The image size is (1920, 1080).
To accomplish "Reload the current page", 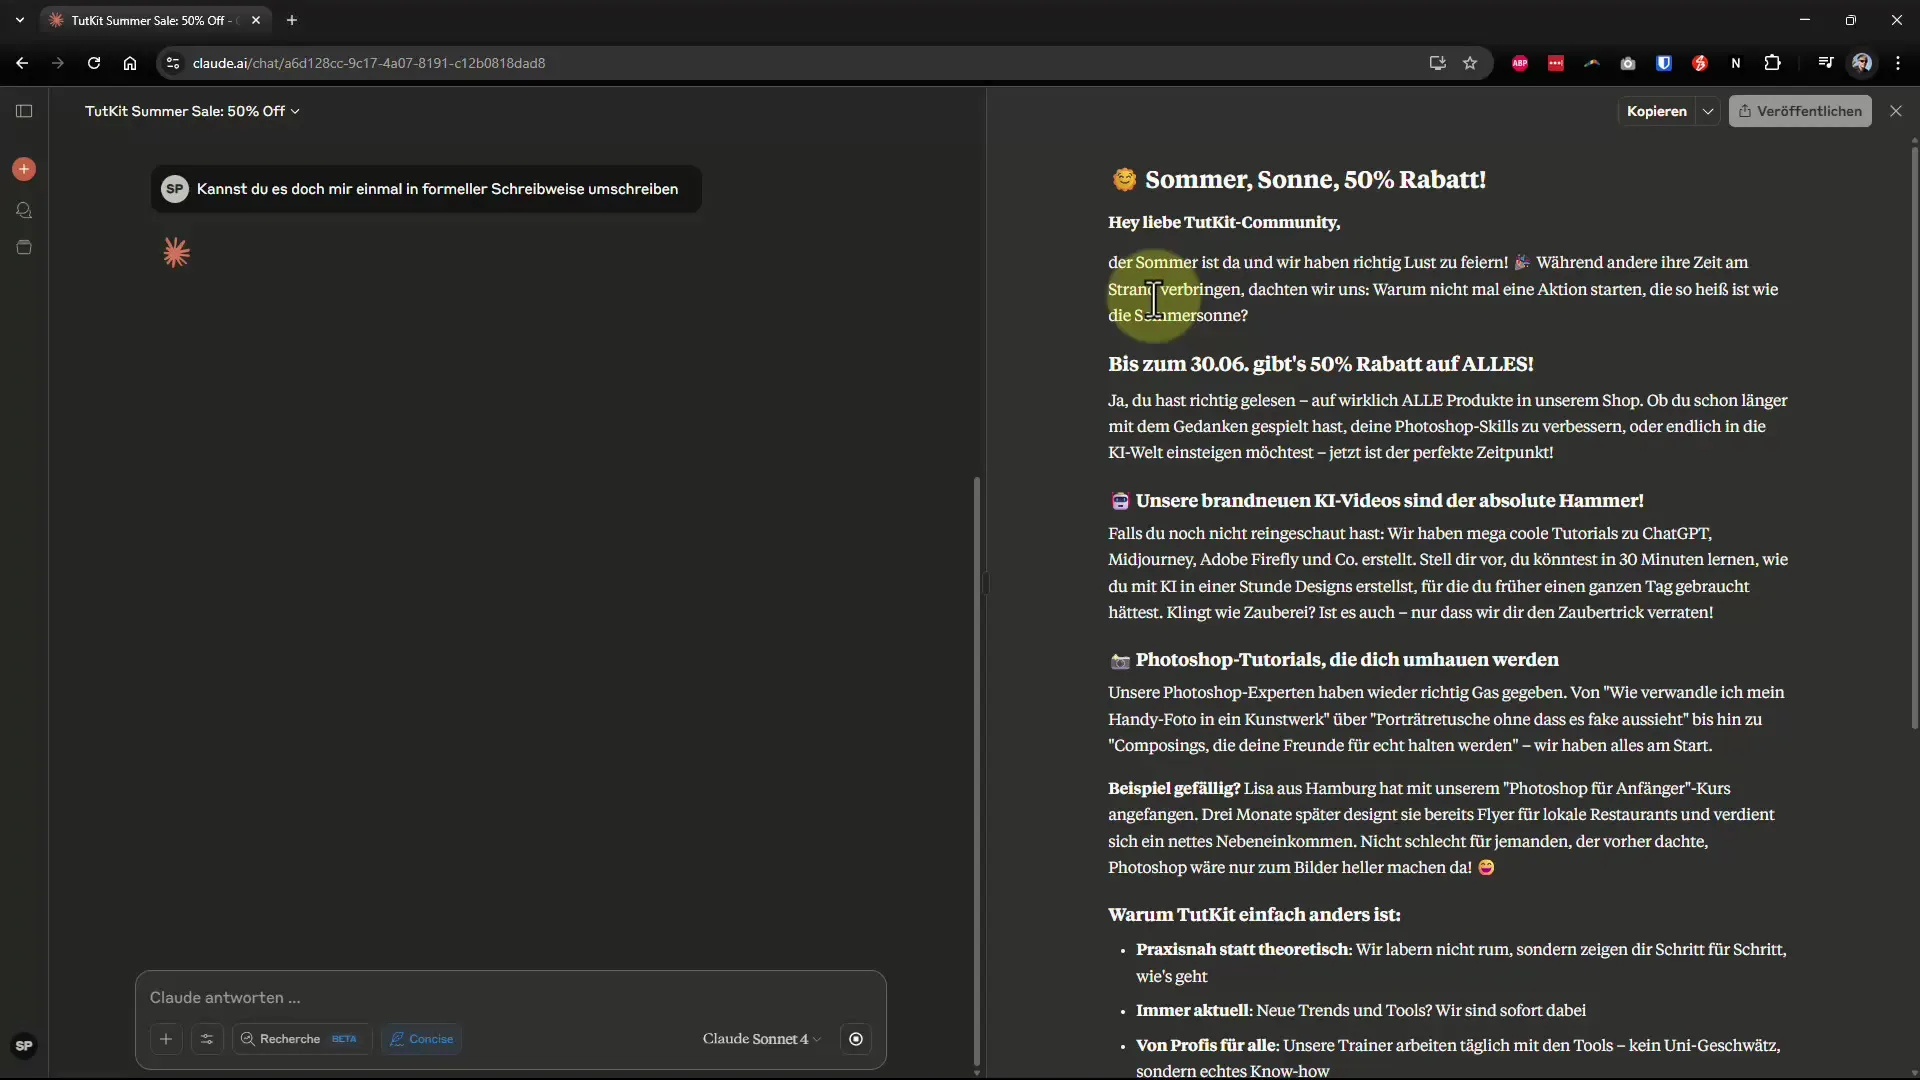I will (94, 63).
